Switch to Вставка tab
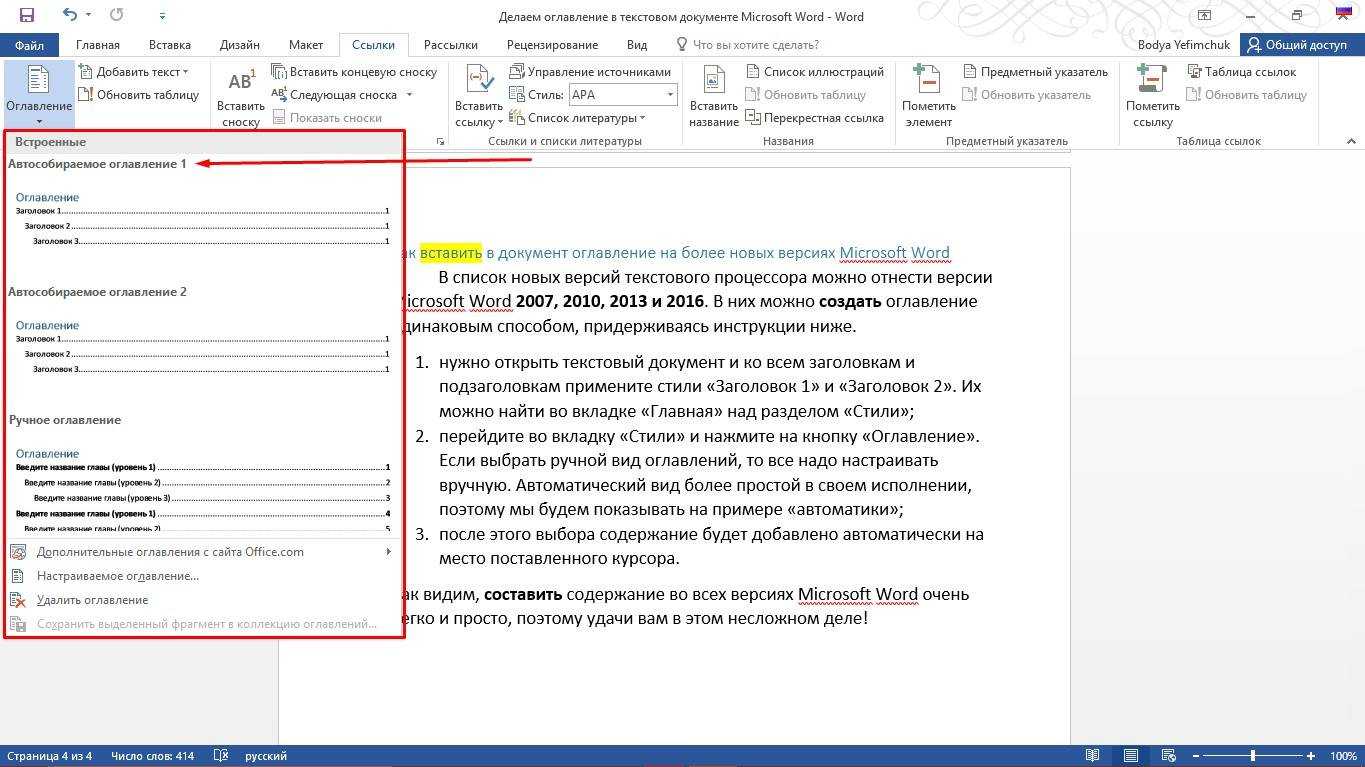The height and width of the screenshot is (767, 1365). click(170, 45)
